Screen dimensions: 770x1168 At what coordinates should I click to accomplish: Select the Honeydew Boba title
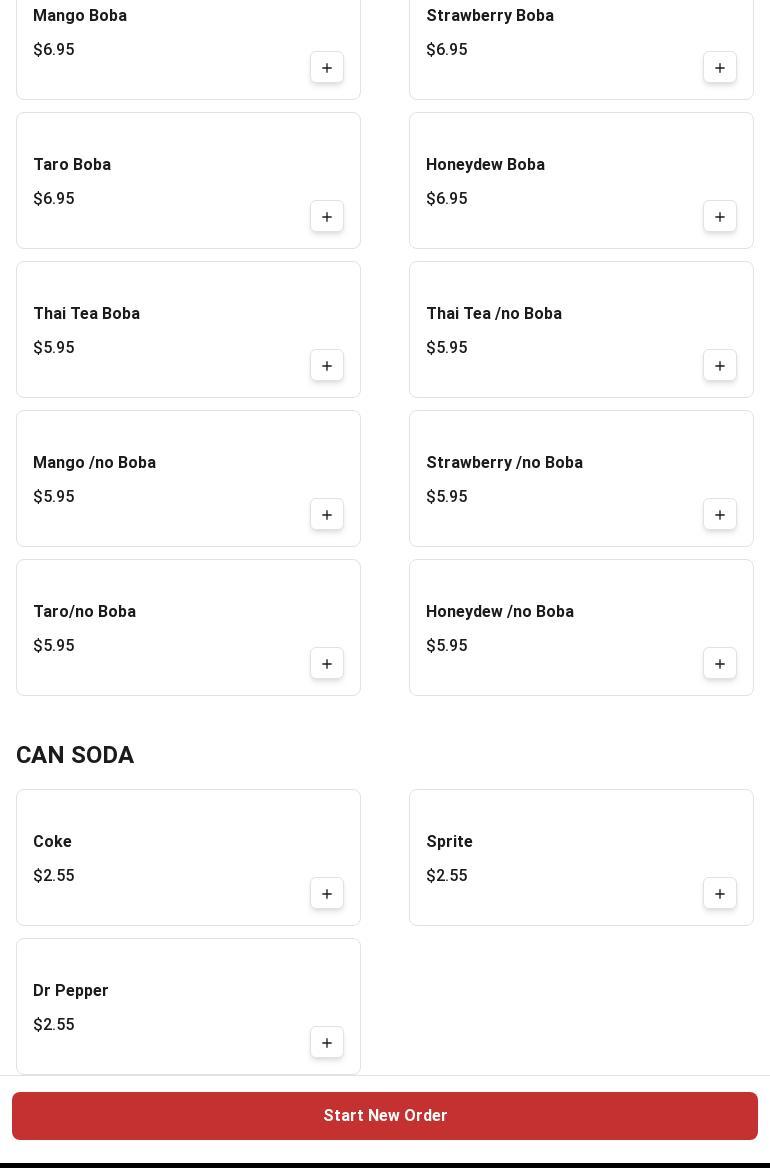click(x=485, y=165)
